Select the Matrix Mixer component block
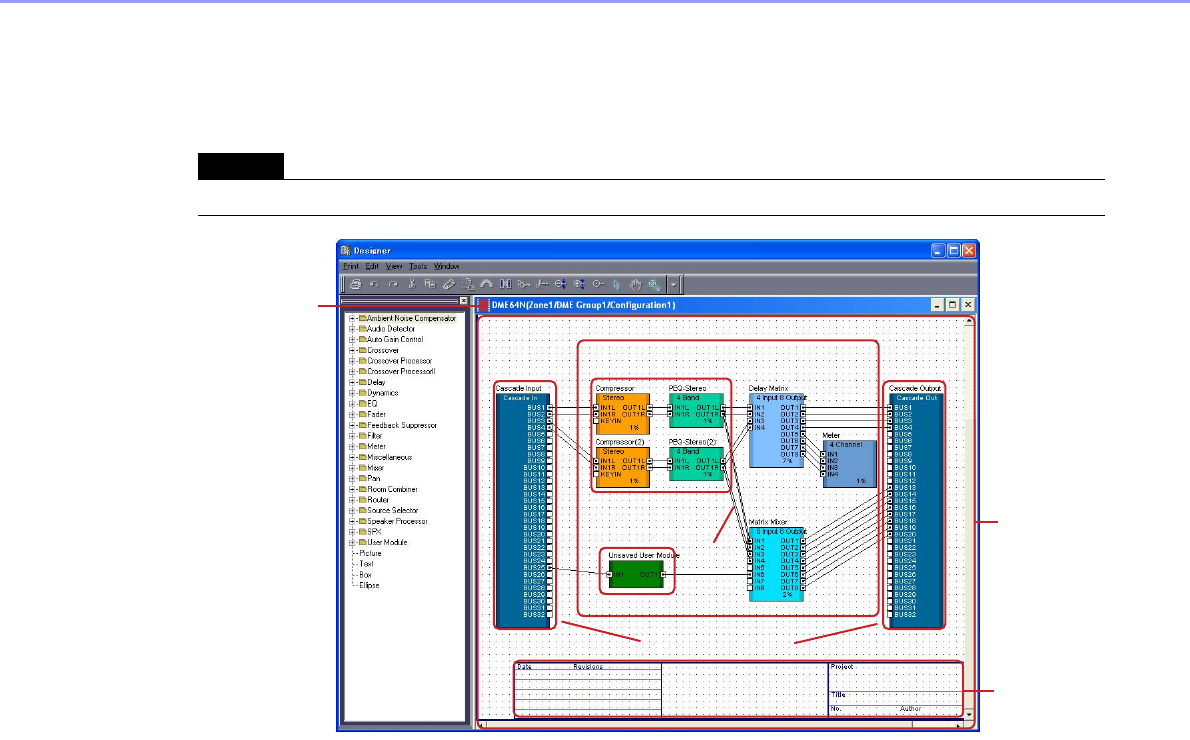1190x740 pixels. pyautogui.click(x=776, y=564)
